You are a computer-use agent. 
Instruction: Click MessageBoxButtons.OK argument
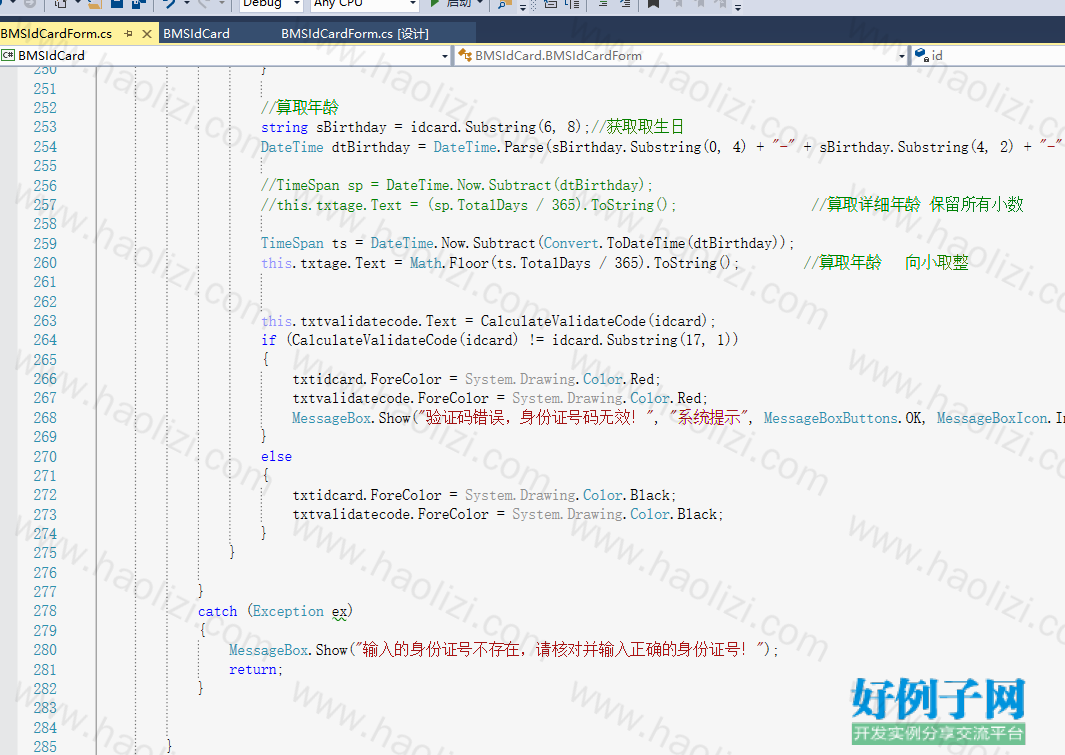point(843,418)
